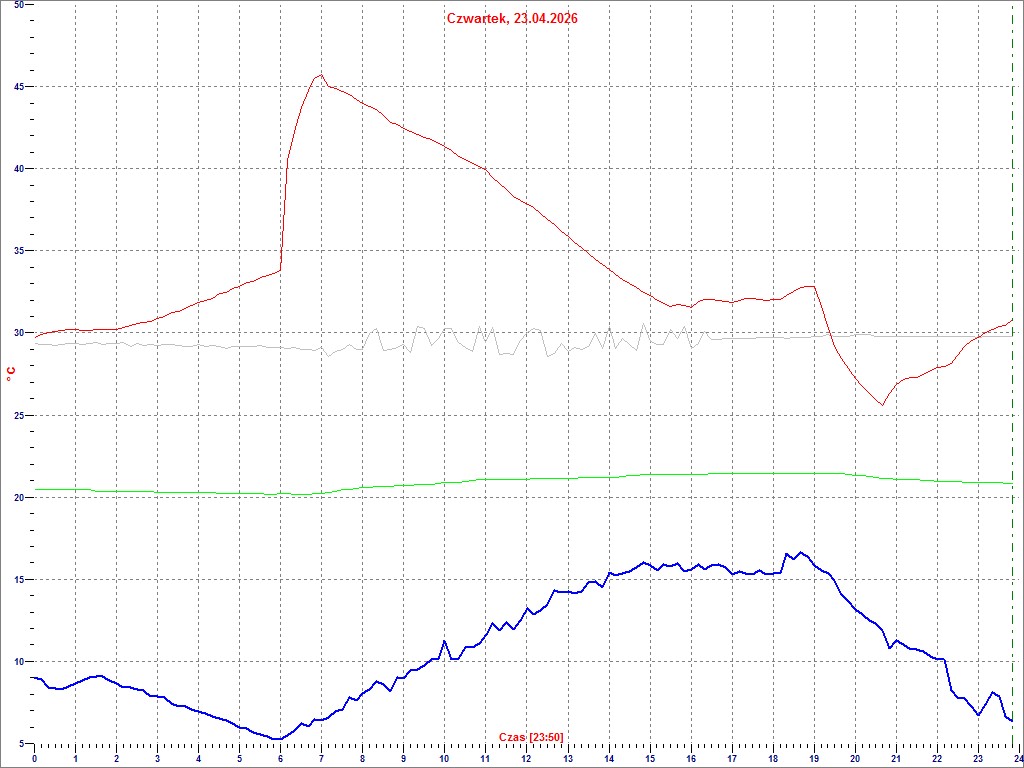
Task: Click the blue curve's lowest point near hour 6
Action: tap(277, 739)
